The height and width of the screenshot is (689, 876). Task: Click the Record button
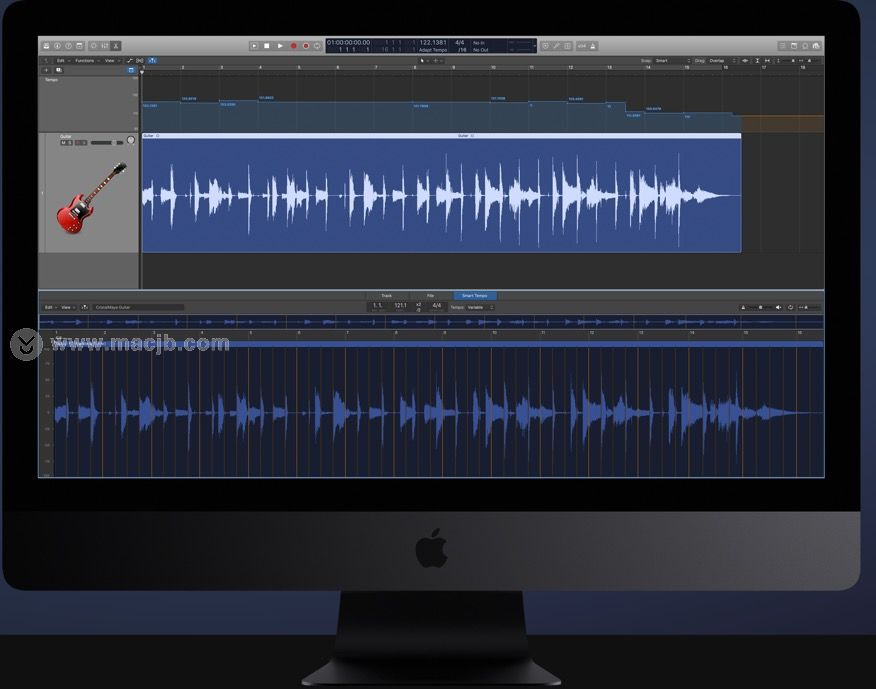tap(293, 46)
